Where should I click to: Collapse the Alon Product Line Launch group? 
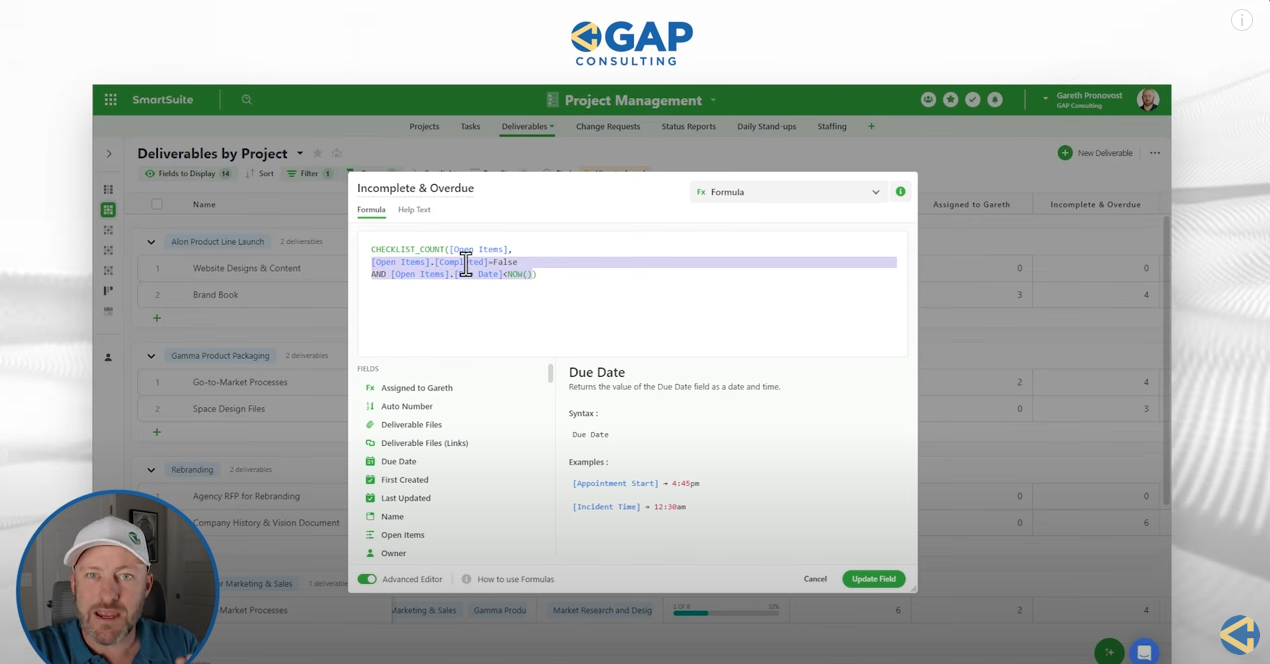(151, 242)
